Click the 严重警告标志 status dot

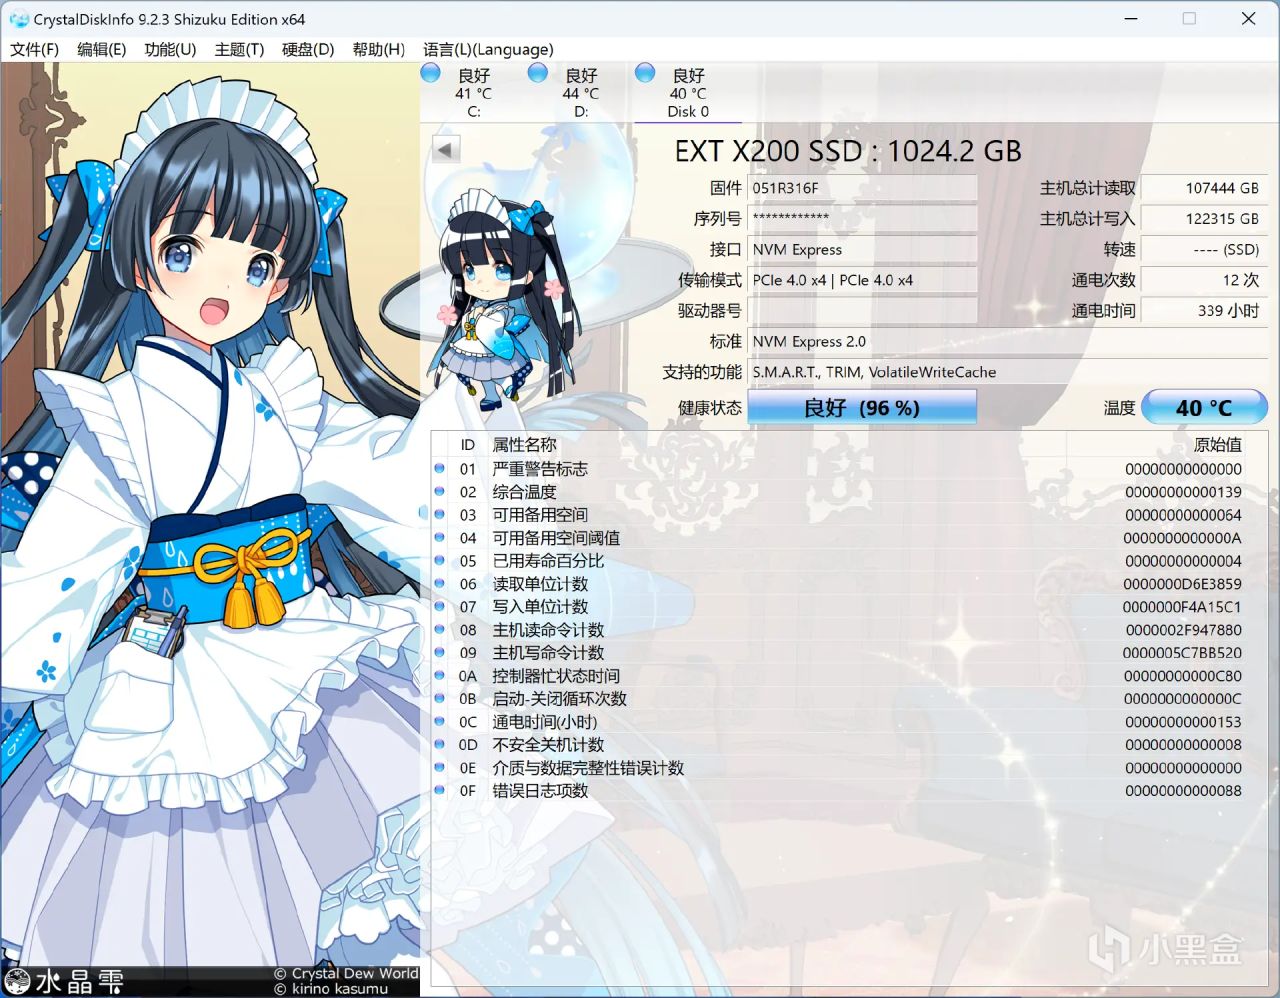(x=440, y=468)
